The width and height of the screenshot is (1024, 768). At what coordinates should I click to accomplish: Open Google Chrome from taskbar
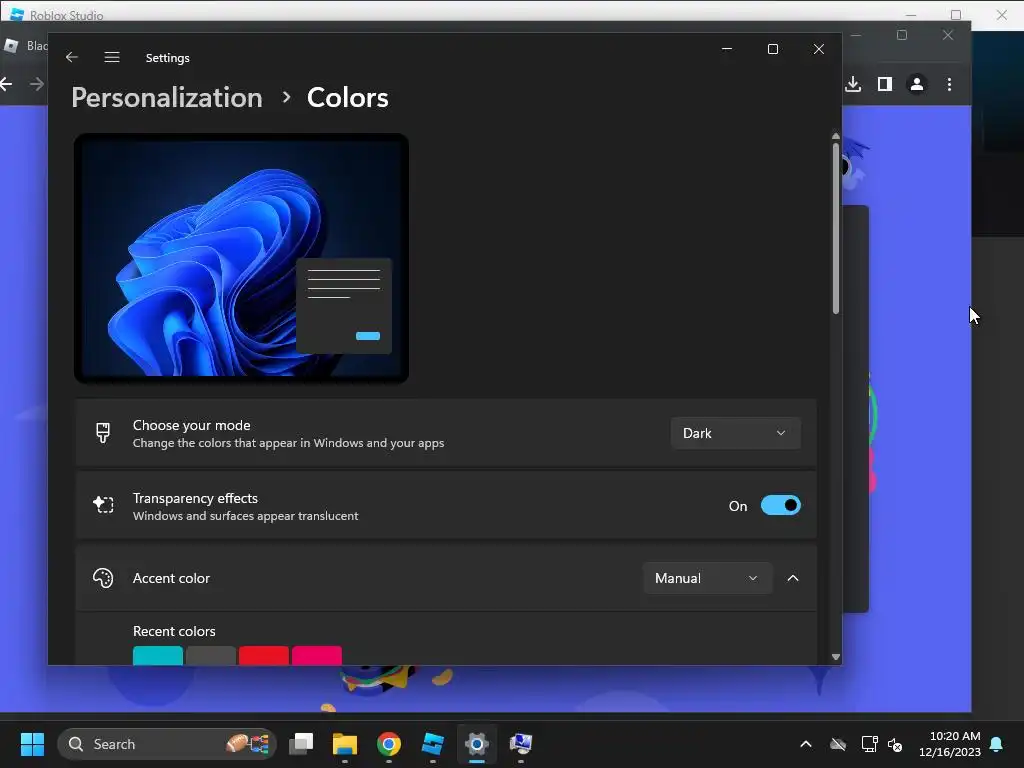coord(389,744)
